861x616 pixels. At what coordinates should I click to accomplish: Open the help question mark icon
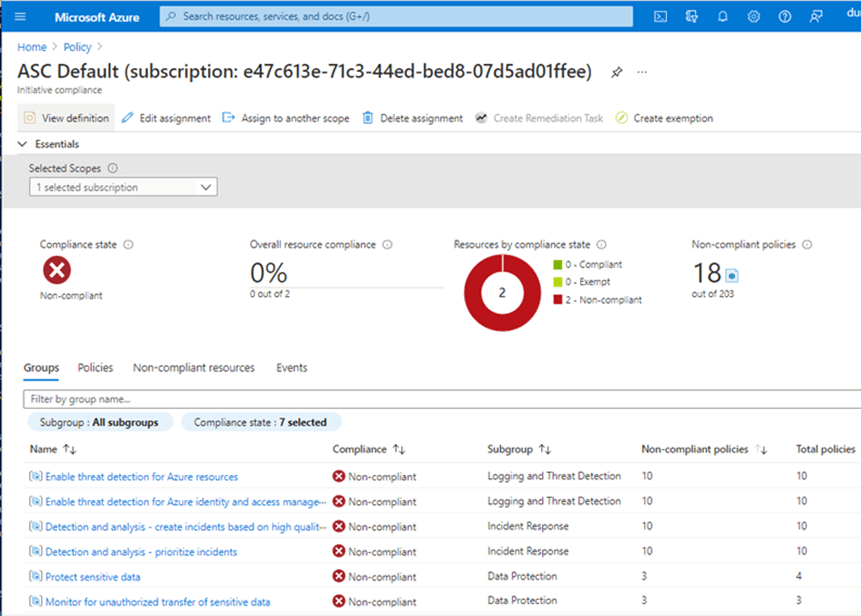[x=785, y=17]
